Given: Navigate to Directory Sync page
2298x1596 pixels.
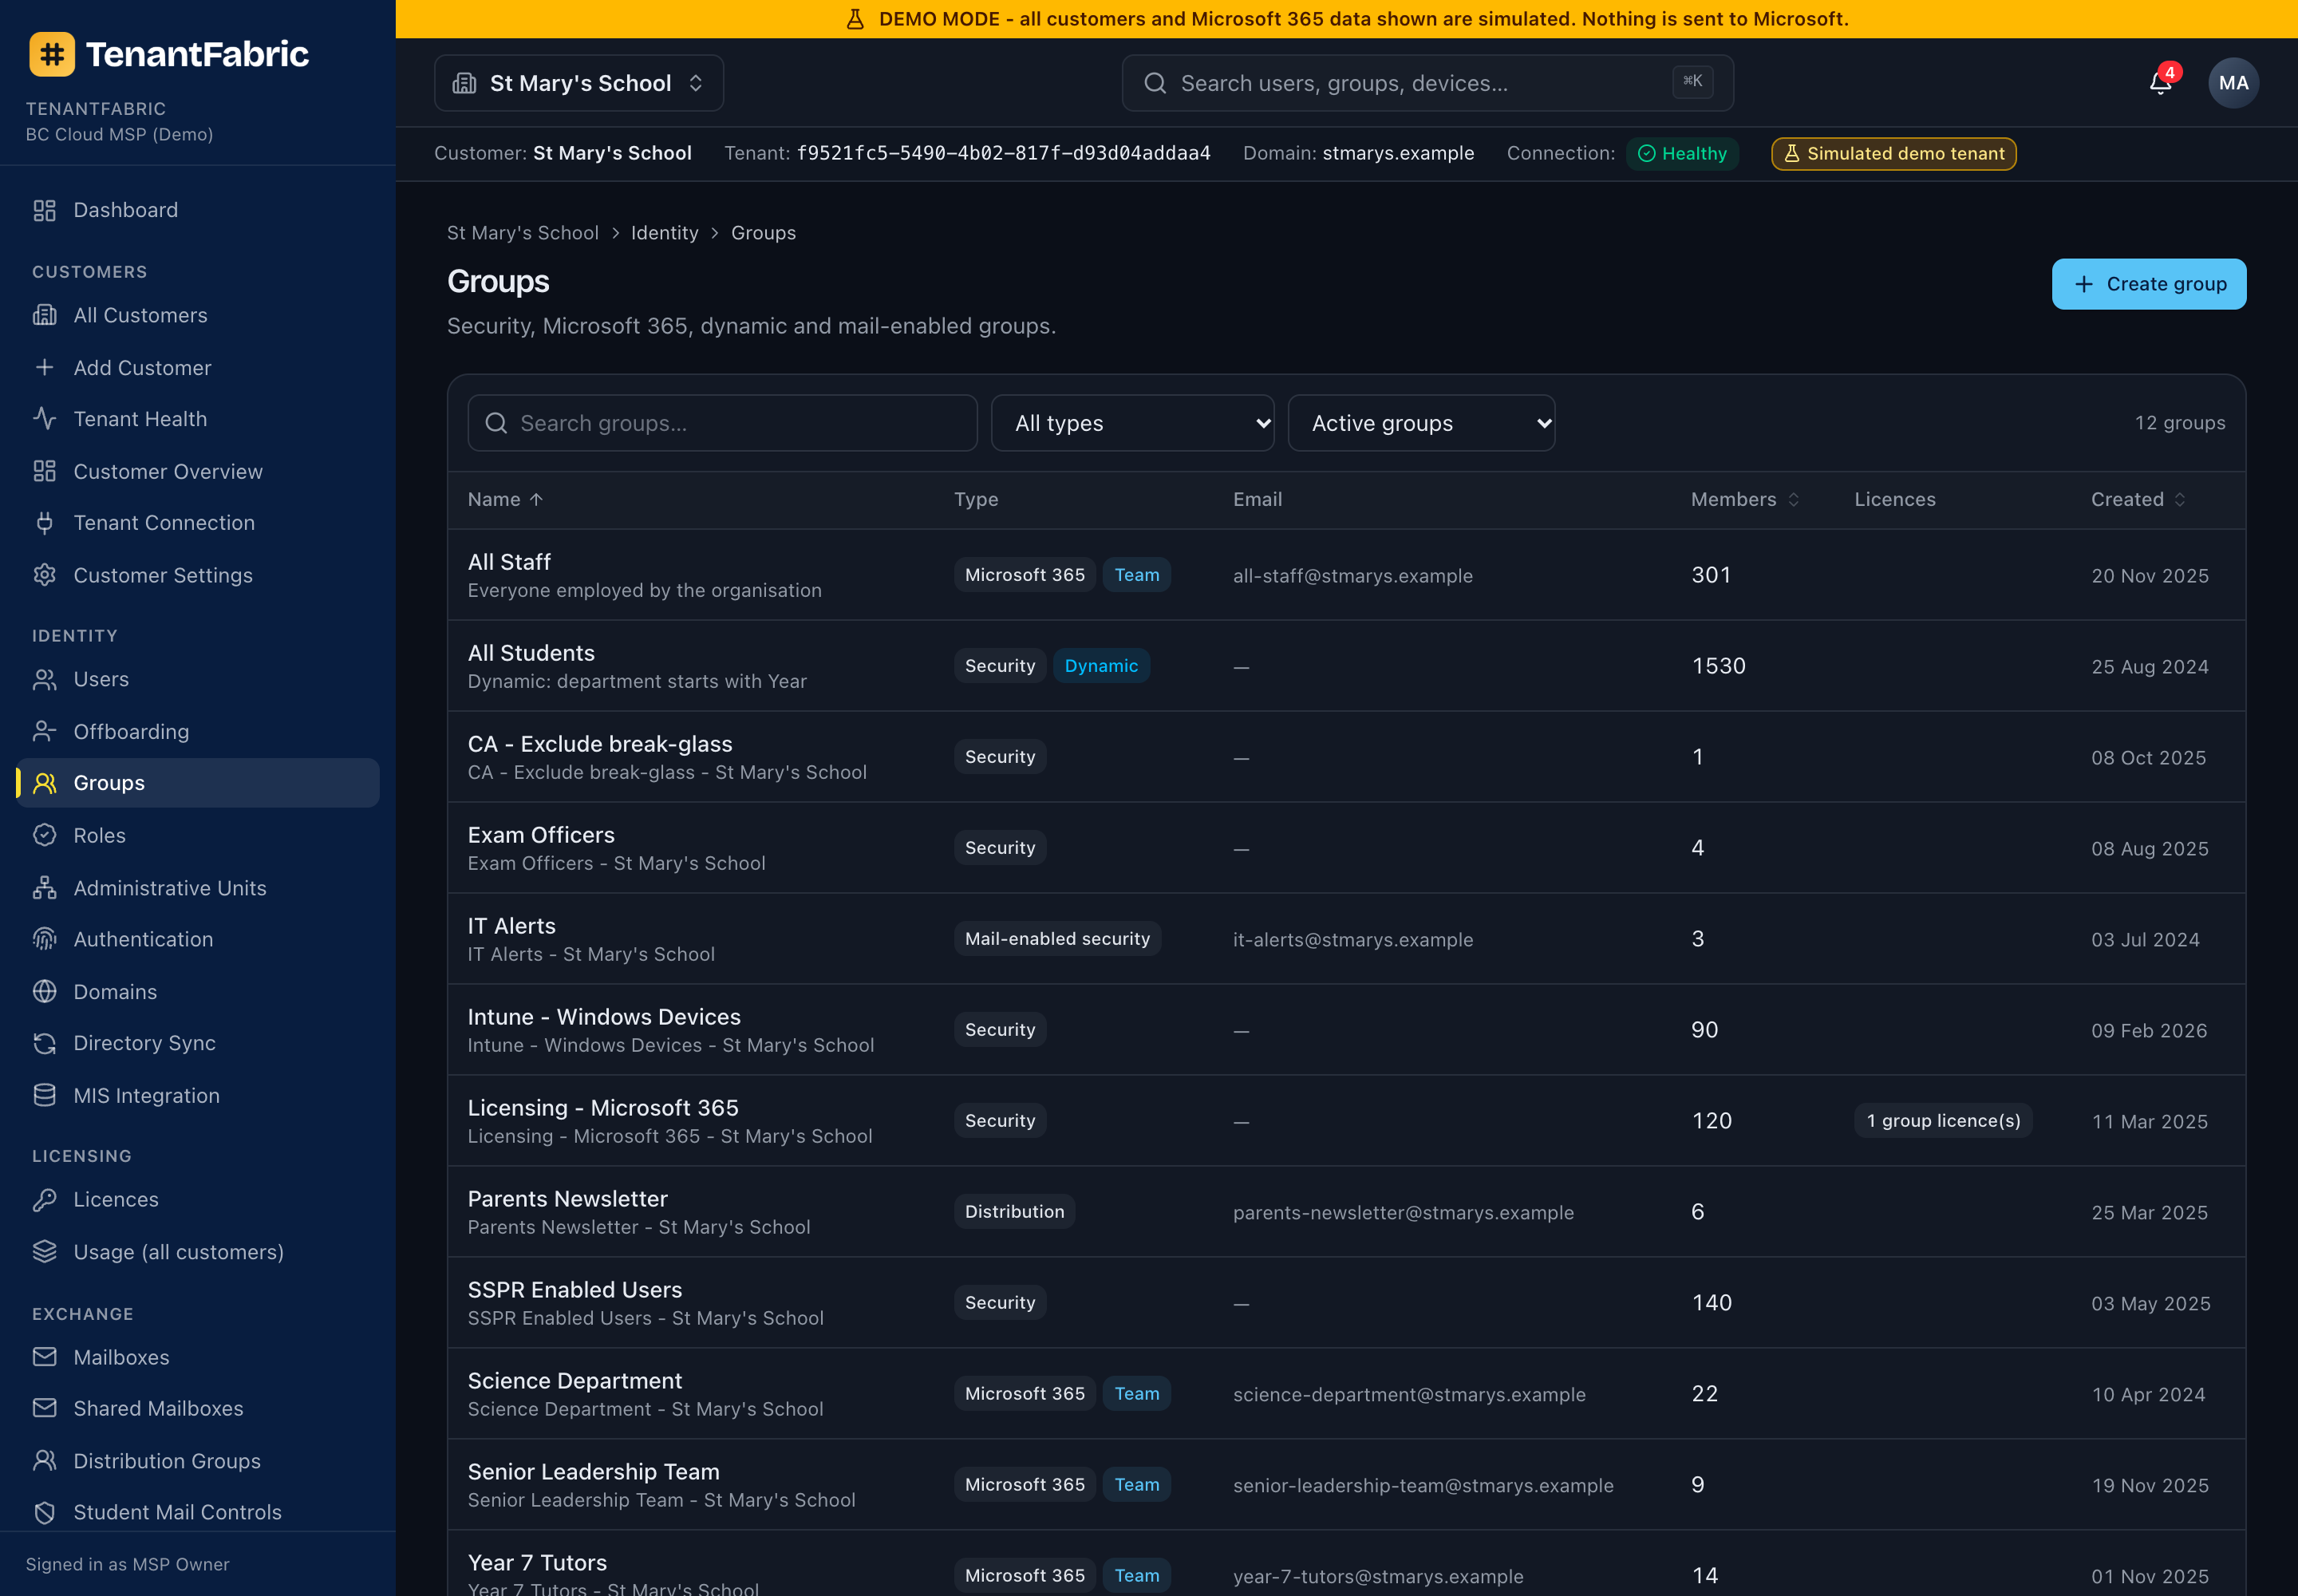Looking at the screenshot, I should point(198,1043).
